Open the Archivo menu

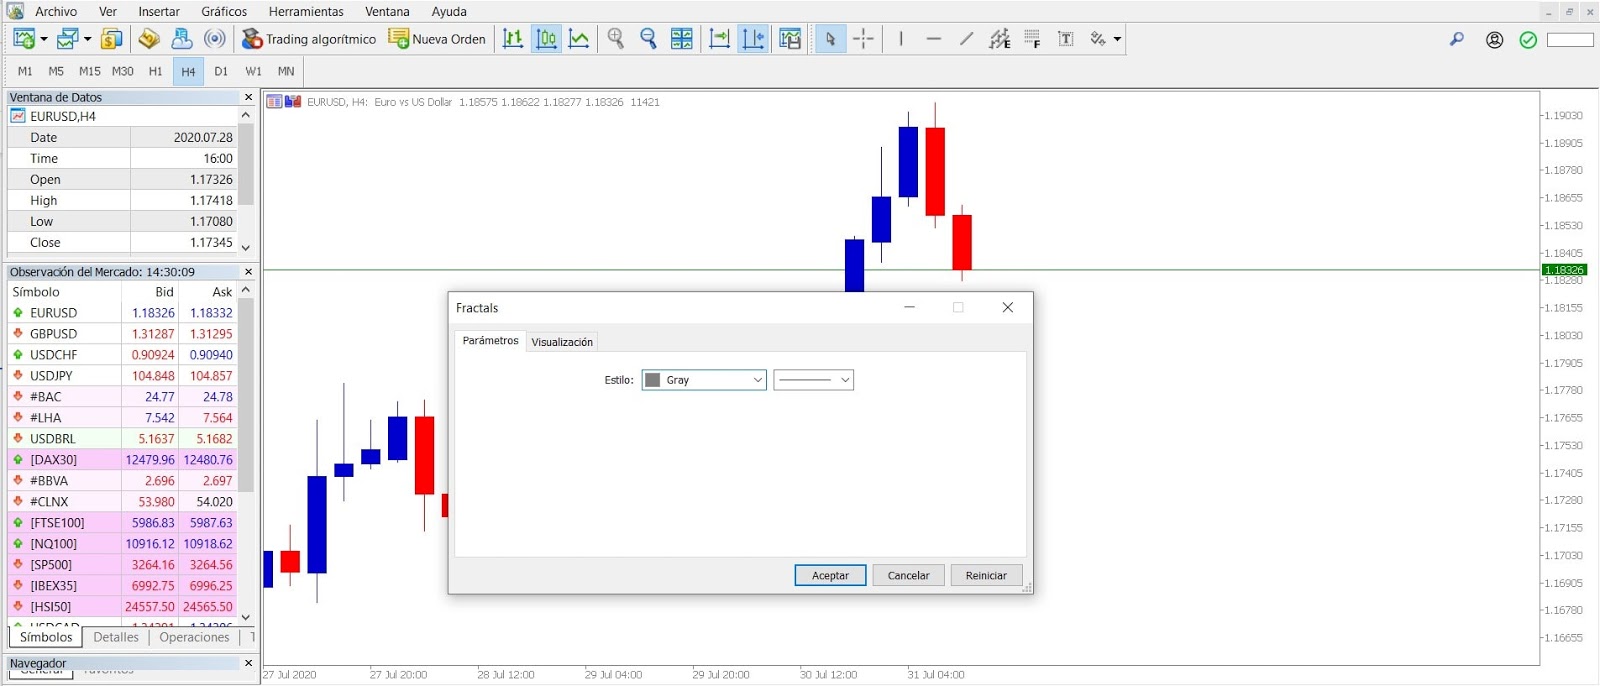[56, 12]
